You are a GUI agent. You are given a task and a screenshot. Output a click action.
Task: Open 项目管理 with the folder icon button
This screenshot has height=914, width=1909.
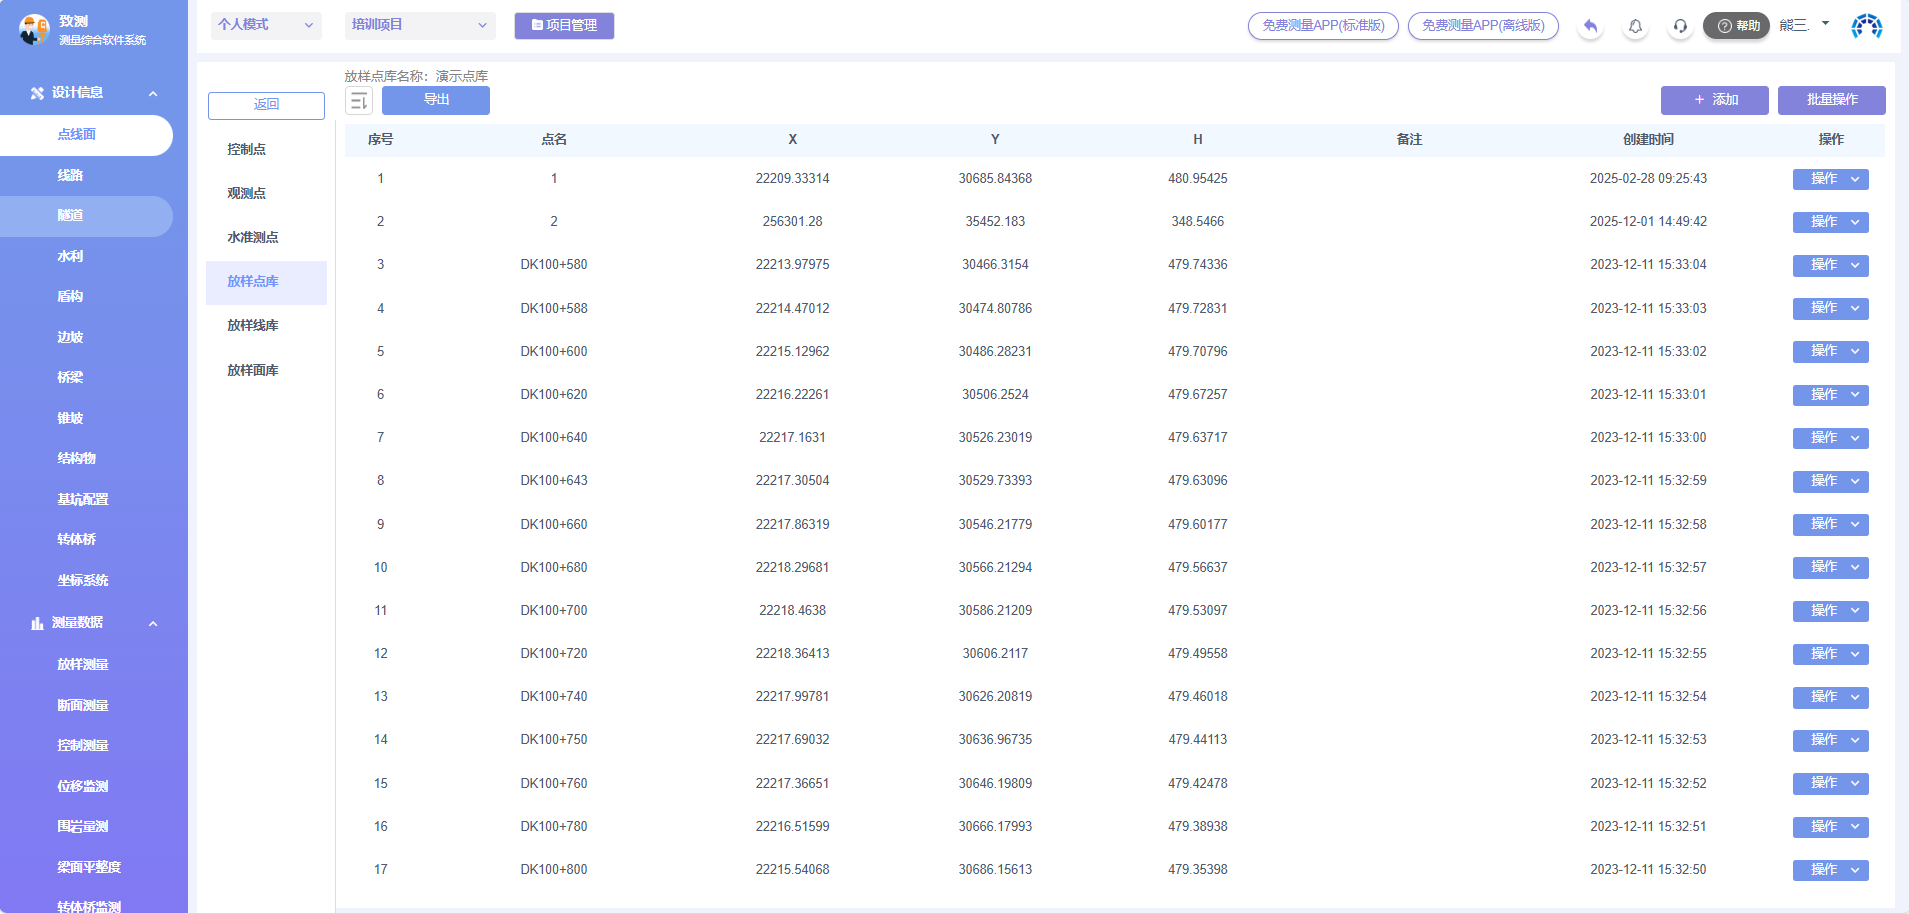tap(564, 26)
